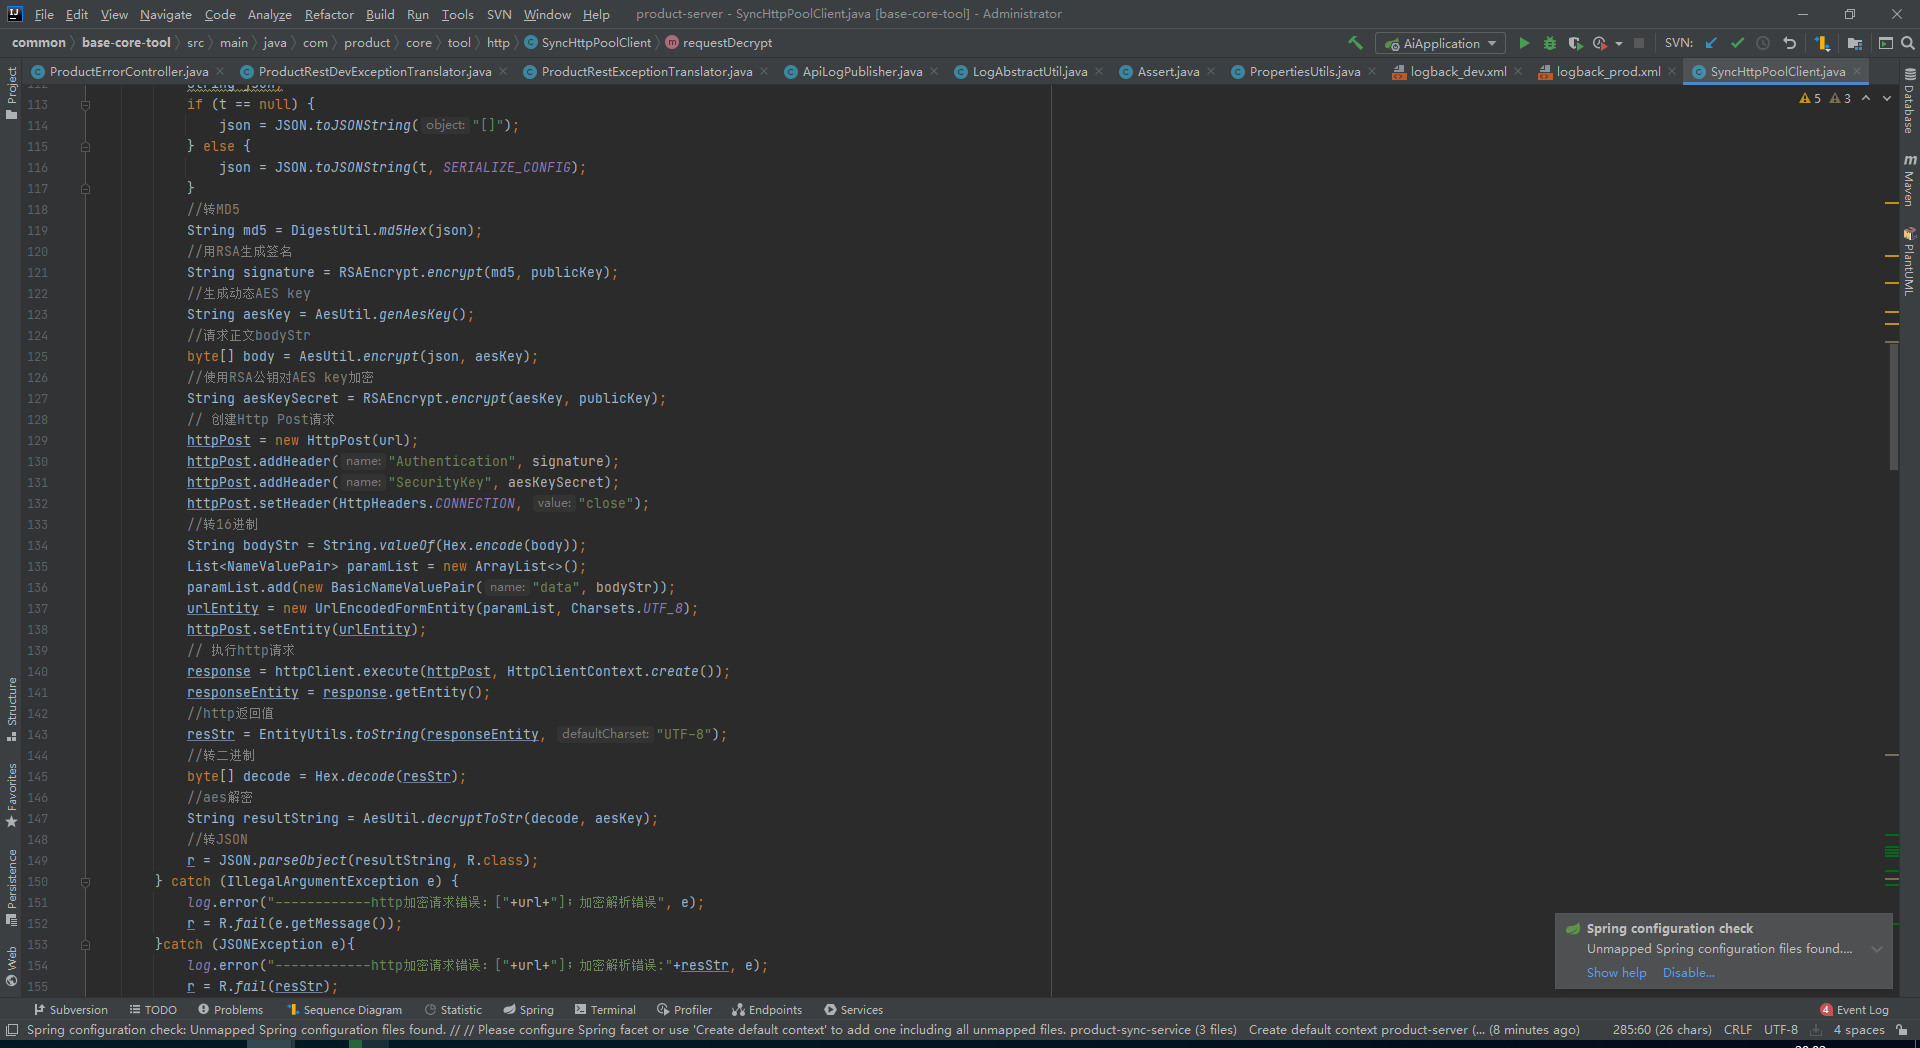1920x1048 pixels.
Task: Click the editor vertical scrollbar thumb
Action: (x=1893, y=405)
